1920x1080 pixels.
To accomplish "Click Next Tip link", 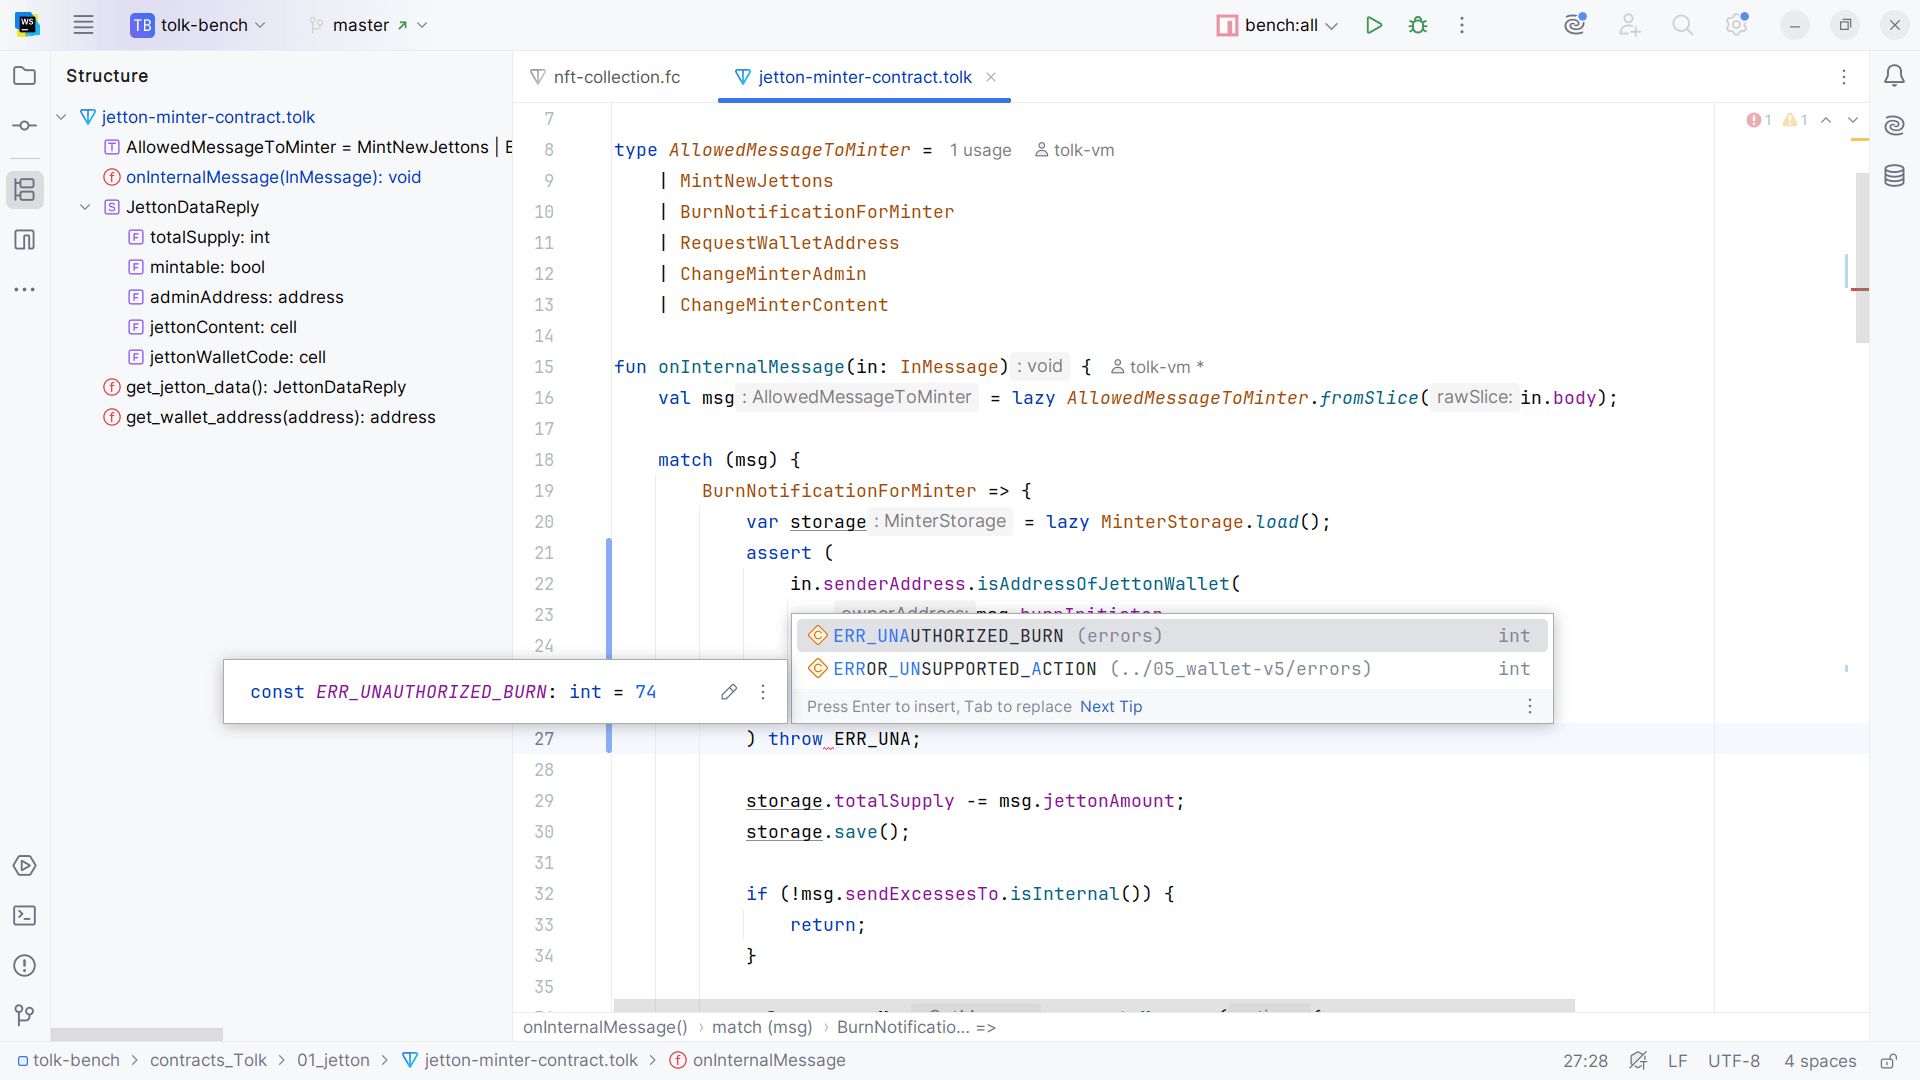I will pos(1111,707).
